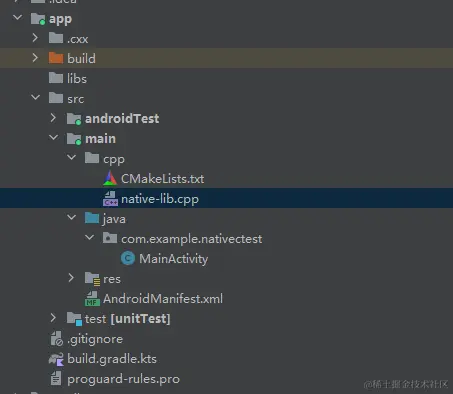The height and width of the screenshot is (394, 453).
Task: Expand the test [unitTest] folder chevron
Action: (x=53, y=318)
